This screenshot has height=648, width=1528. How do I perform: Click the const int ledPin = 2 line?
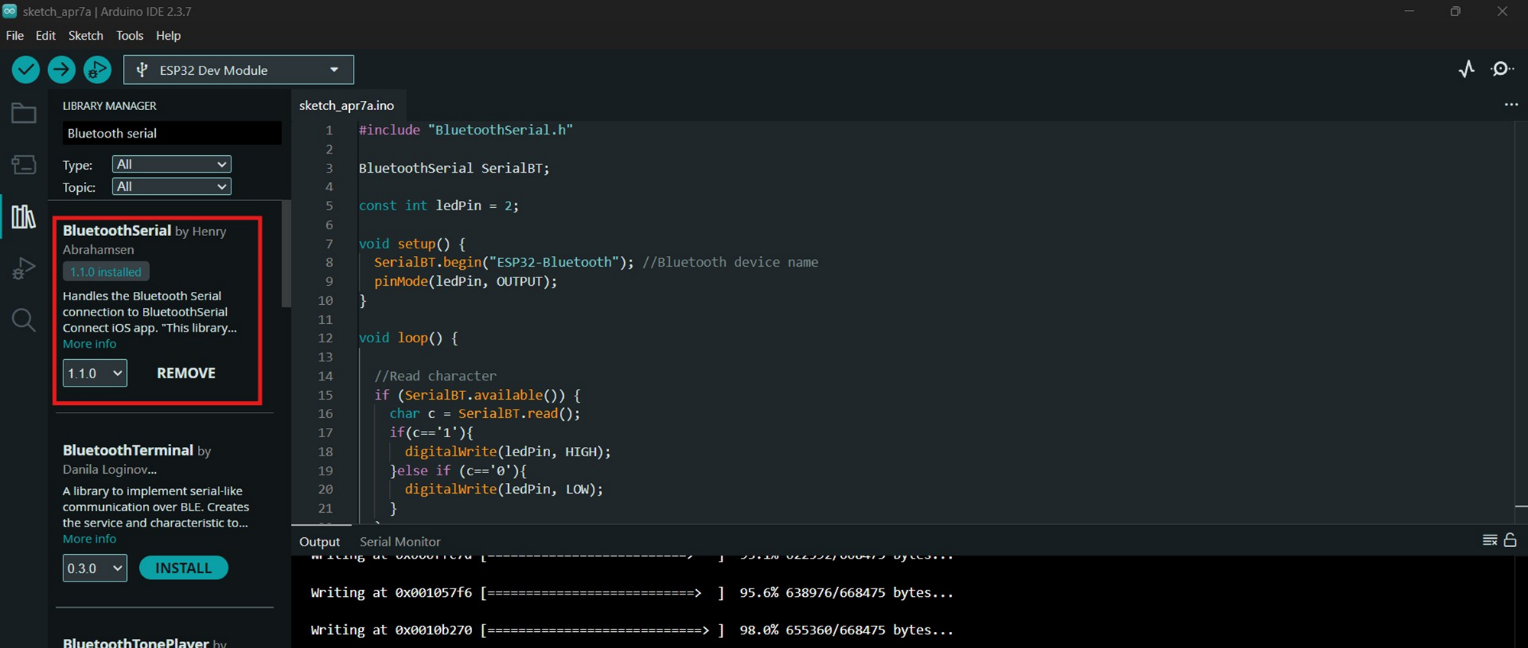(x=439, y=206)
